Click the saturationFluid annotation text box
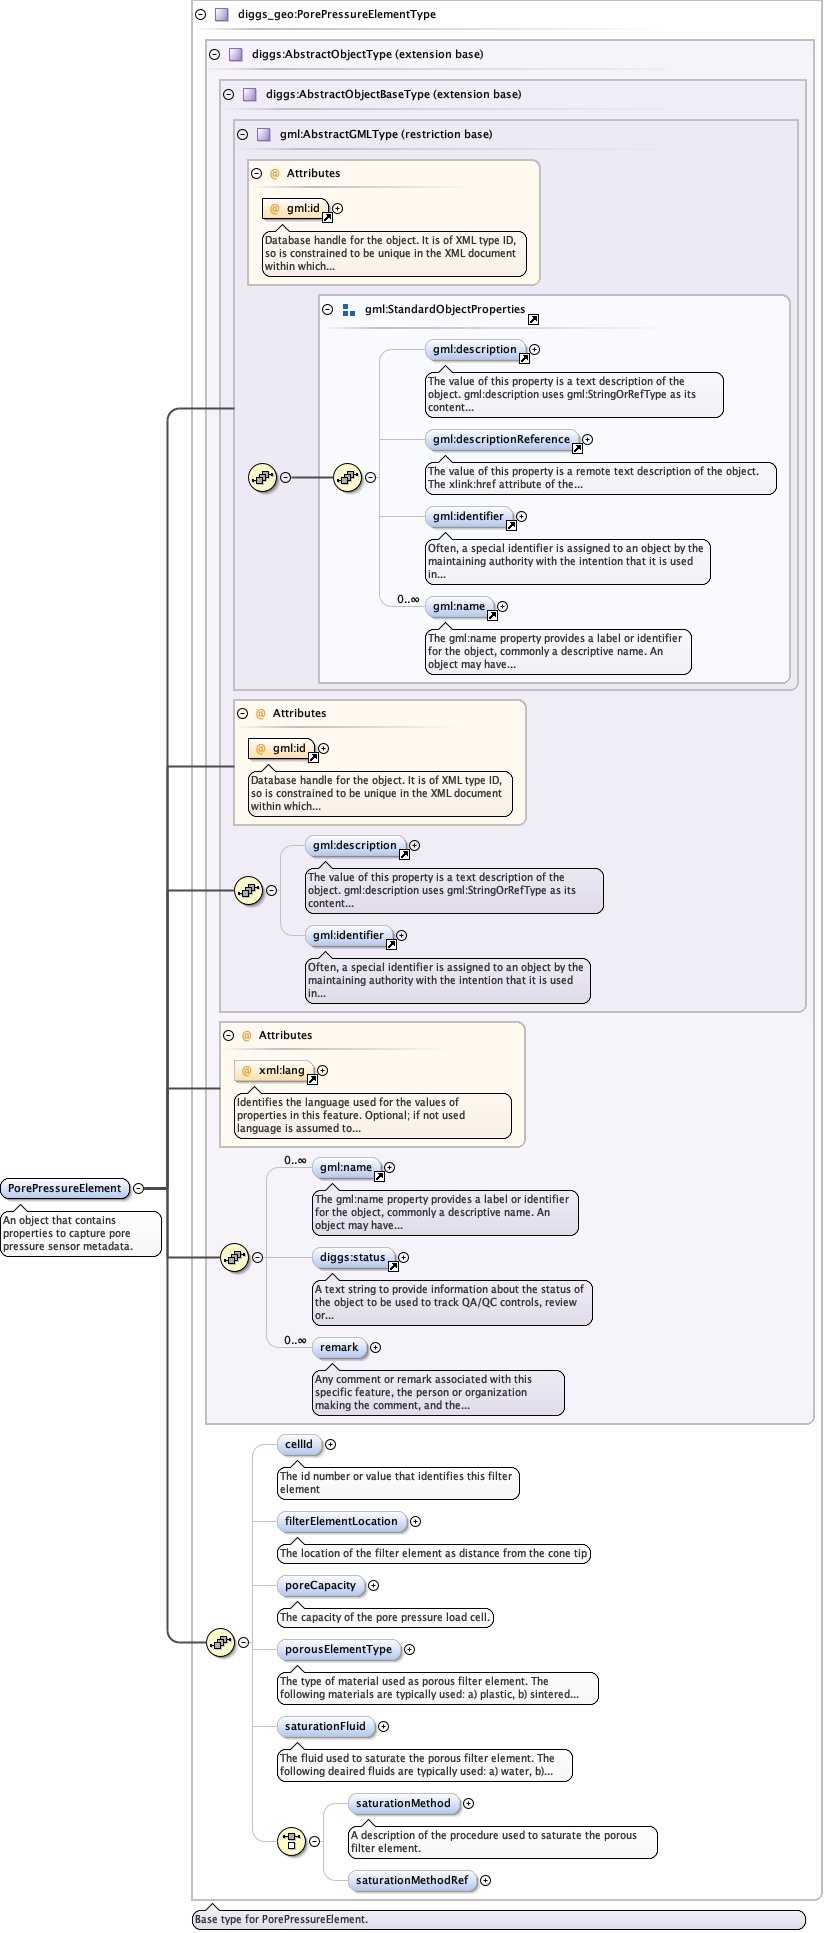 pos(424,1764)
